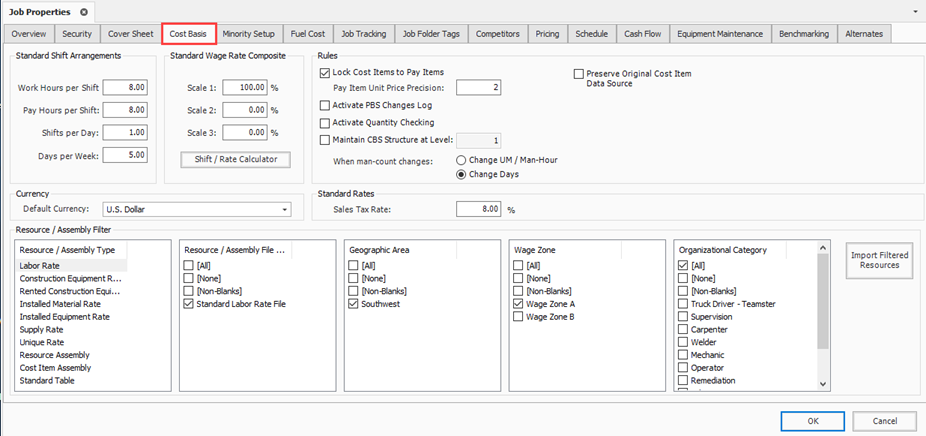Open the Shift / Rate Calculator
This screenshot has width=926, height=436.
coord(236,159)
